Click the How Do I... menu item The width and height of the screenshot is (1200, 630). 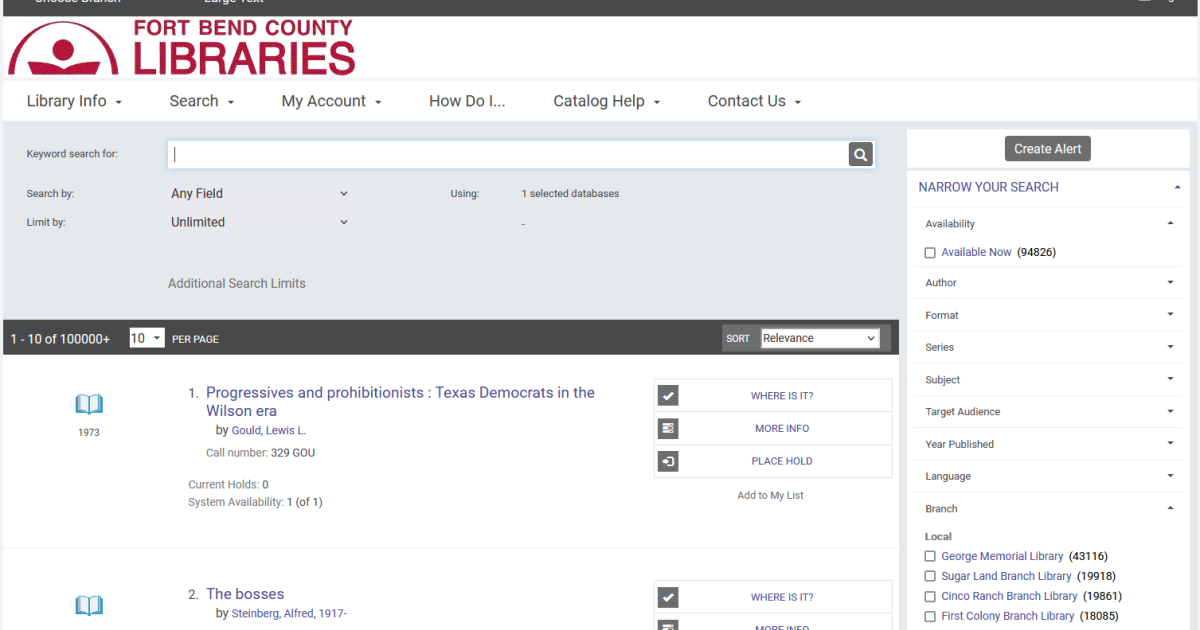click(x=467, y=101)
